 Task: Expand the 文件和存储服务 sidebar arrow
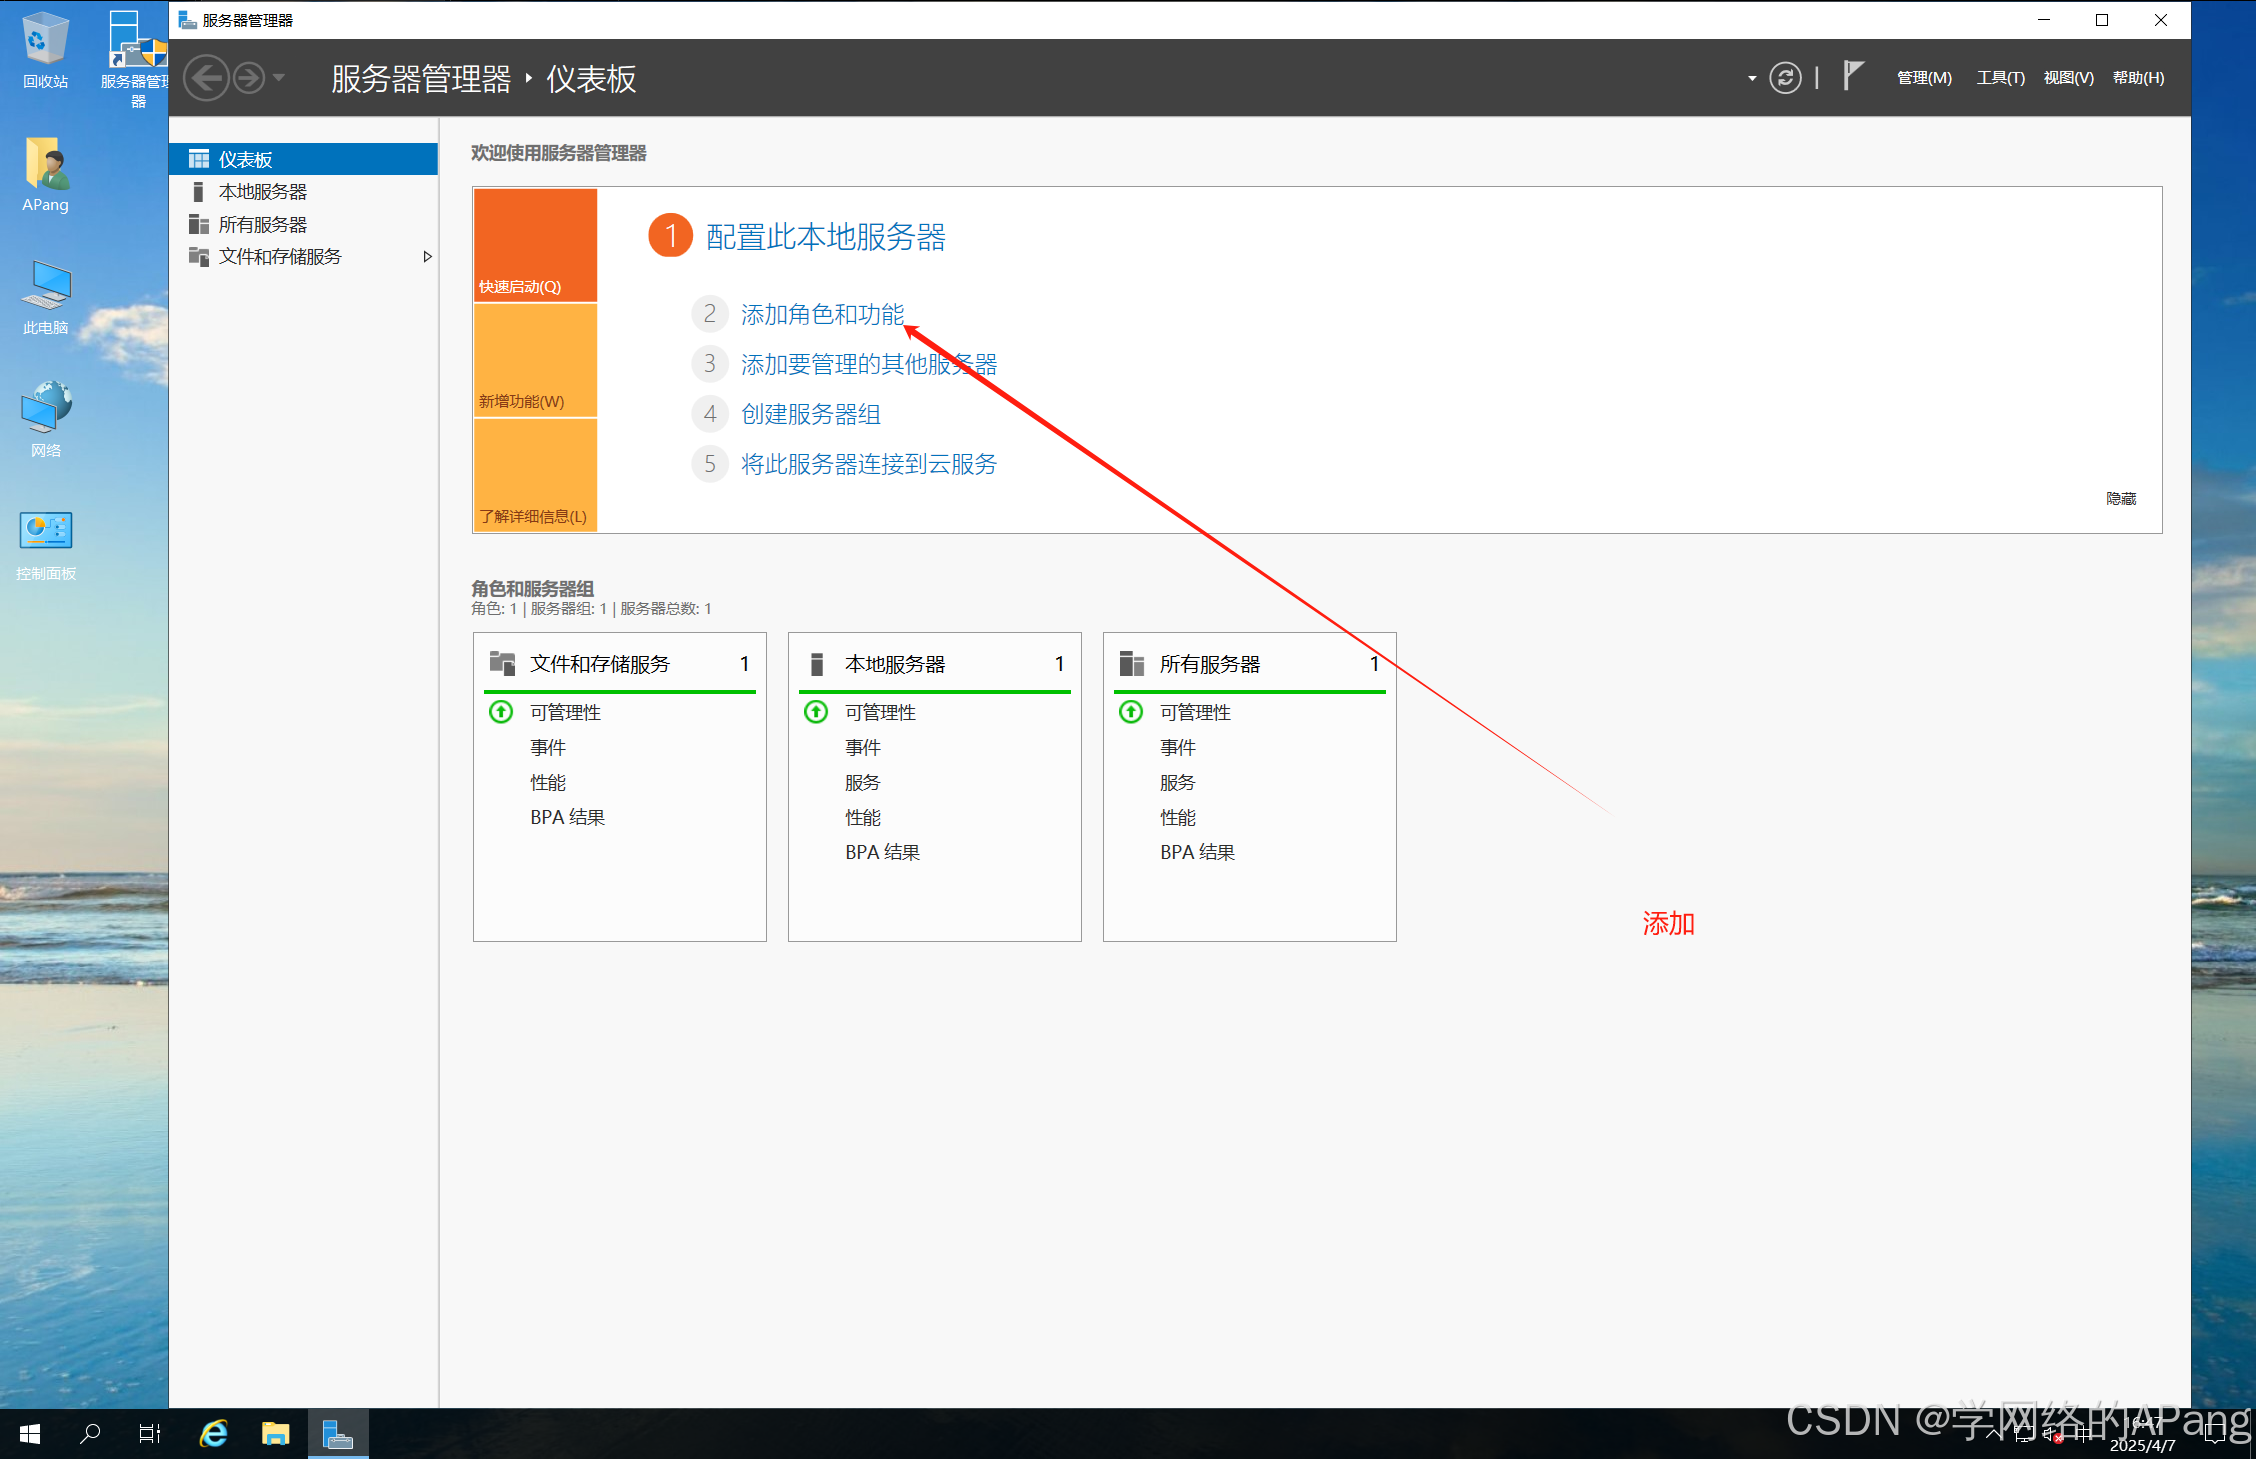click(427, 257)
